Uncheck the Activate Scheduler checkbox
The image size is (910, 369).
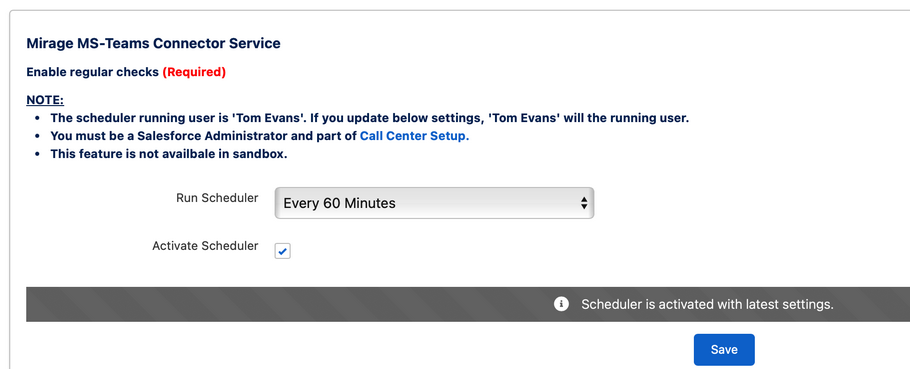(283, 251)
